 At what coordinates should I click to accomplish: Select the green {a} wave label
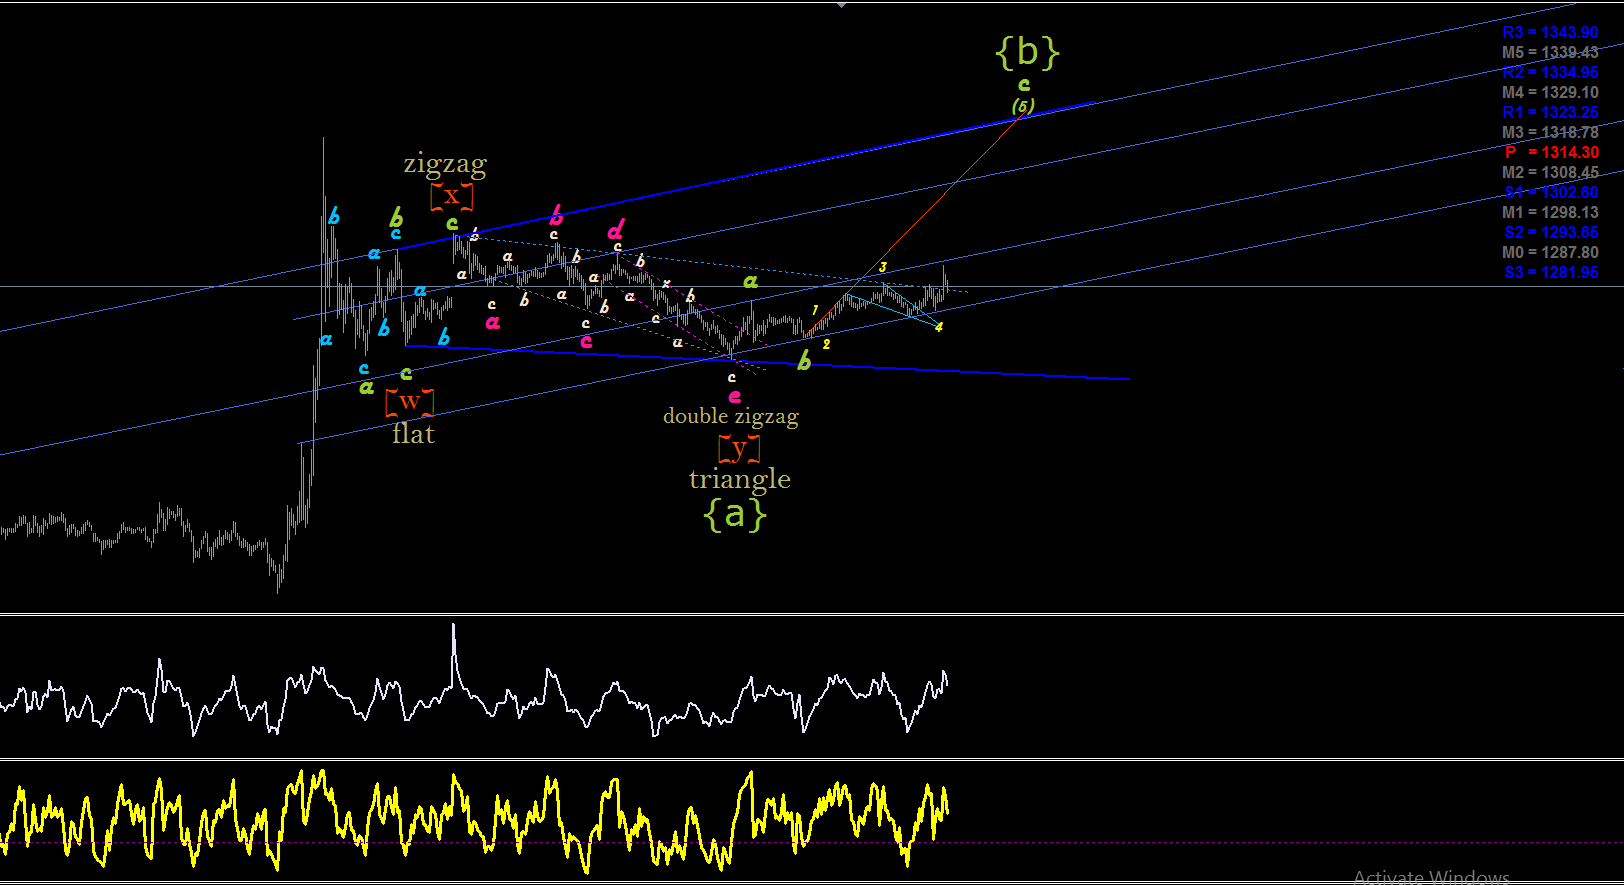tap(735, 513)
